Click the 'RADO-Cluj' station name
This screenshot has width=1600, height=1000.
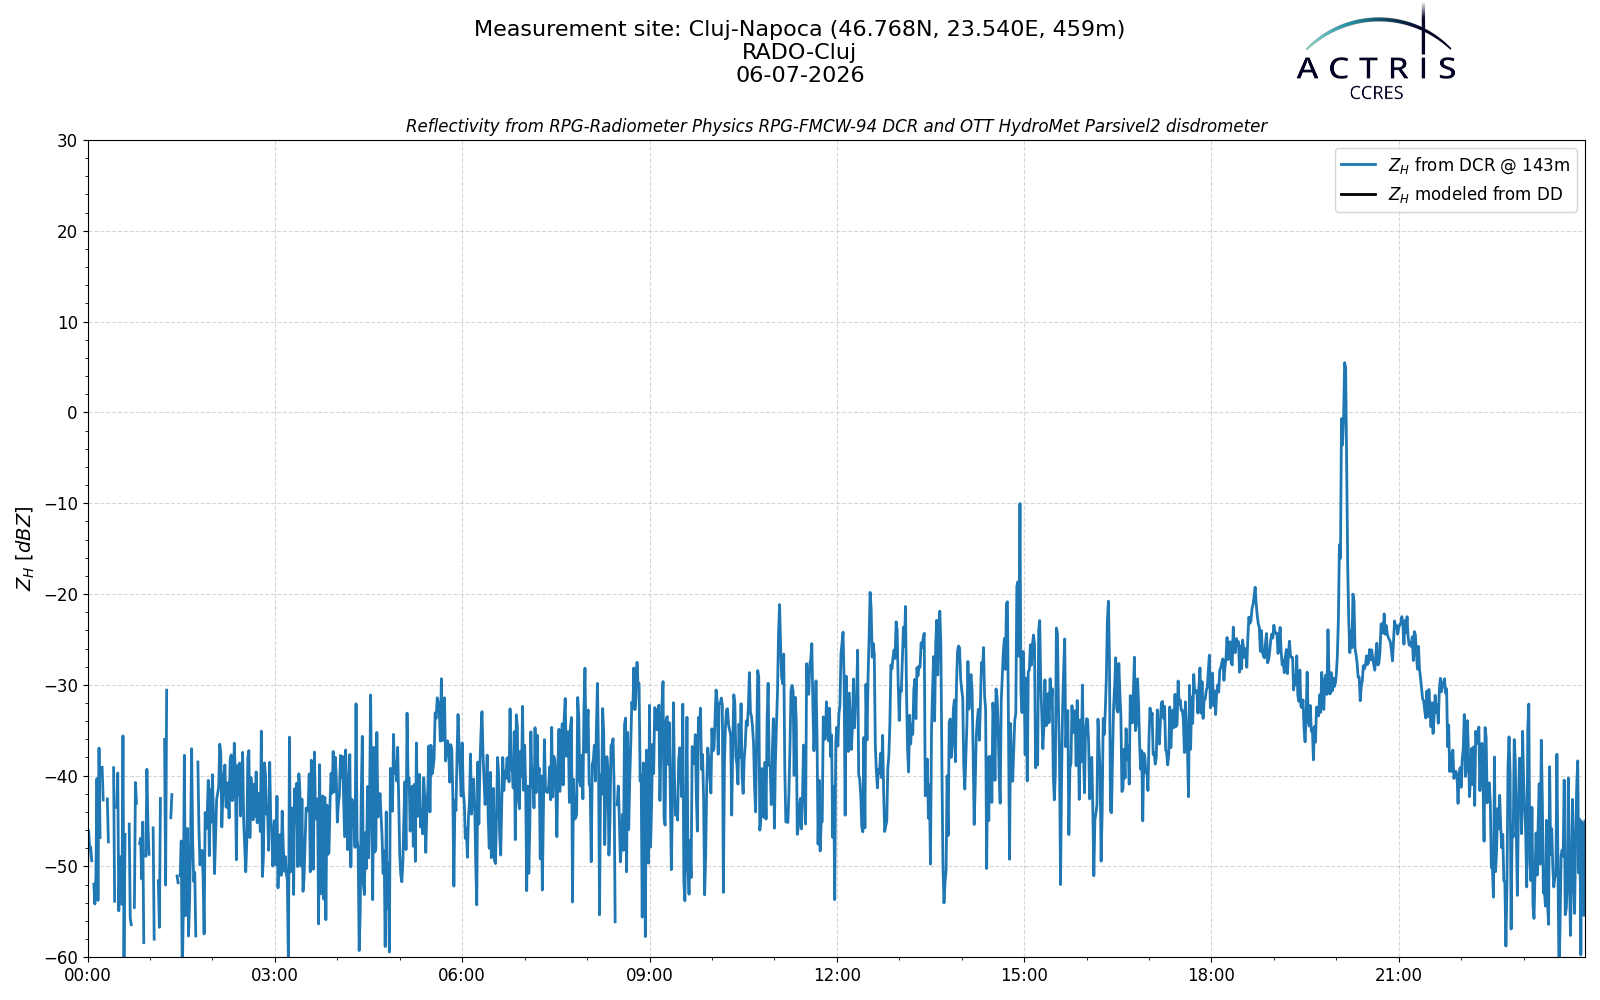[799, 52]
